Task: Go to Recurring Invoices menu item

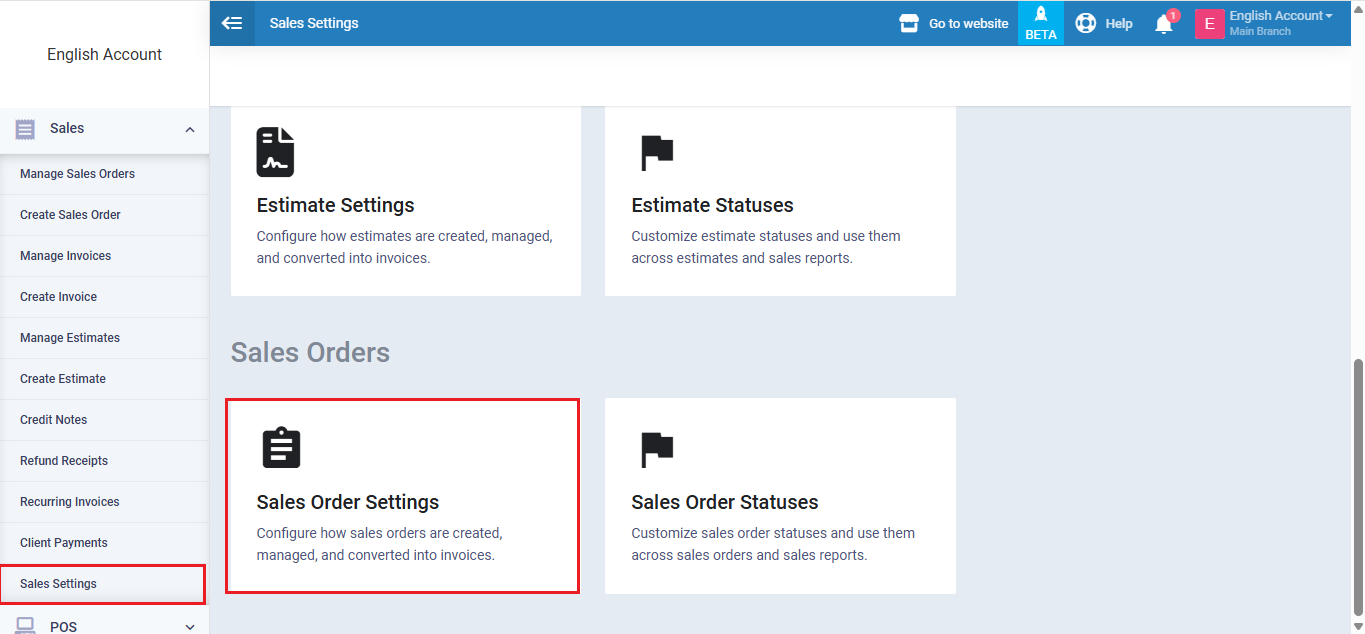Action: pyautogui.click(x=69, y=502)
